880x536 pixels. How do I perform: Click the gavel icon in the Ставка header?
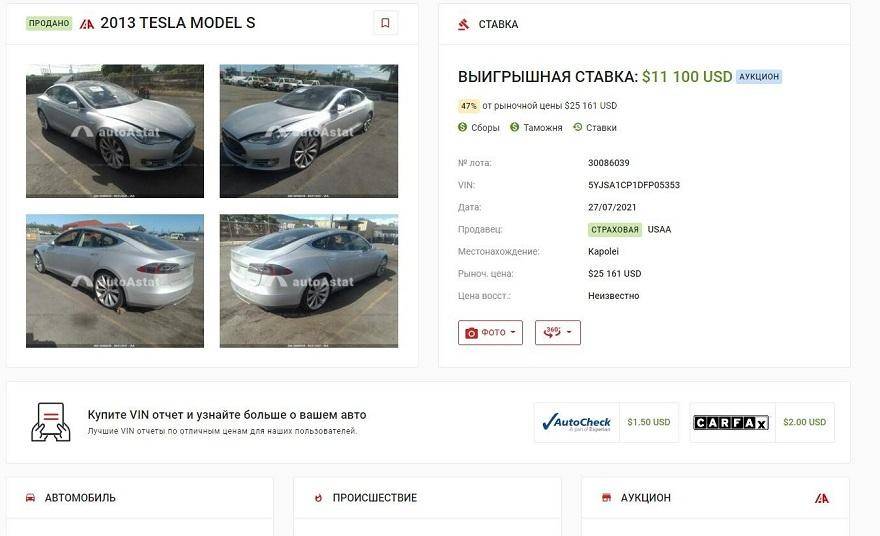click(x=463, y=24)
